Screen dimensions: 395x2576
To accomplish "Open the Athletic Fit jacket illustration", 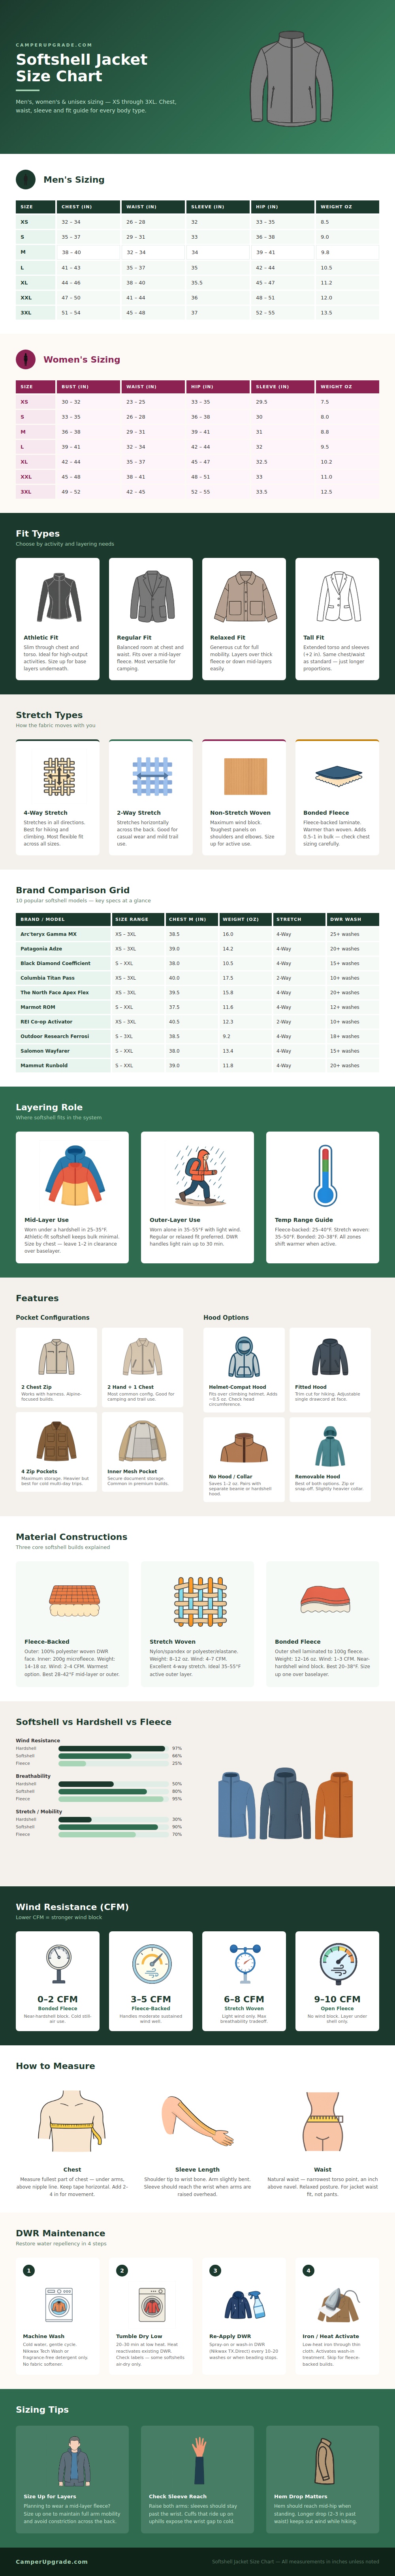I will tap(58, 597).
